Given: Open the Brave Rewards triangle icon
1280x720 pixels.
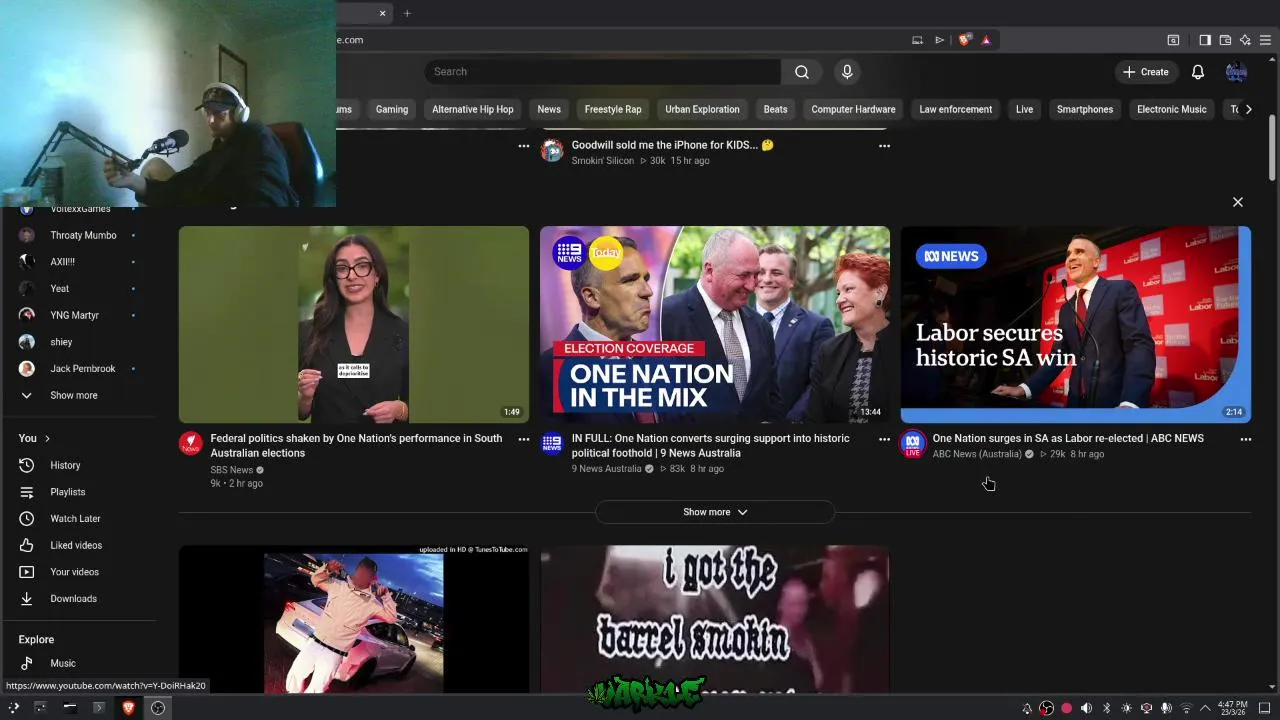Looking at the screenshot, I should 986,40.
